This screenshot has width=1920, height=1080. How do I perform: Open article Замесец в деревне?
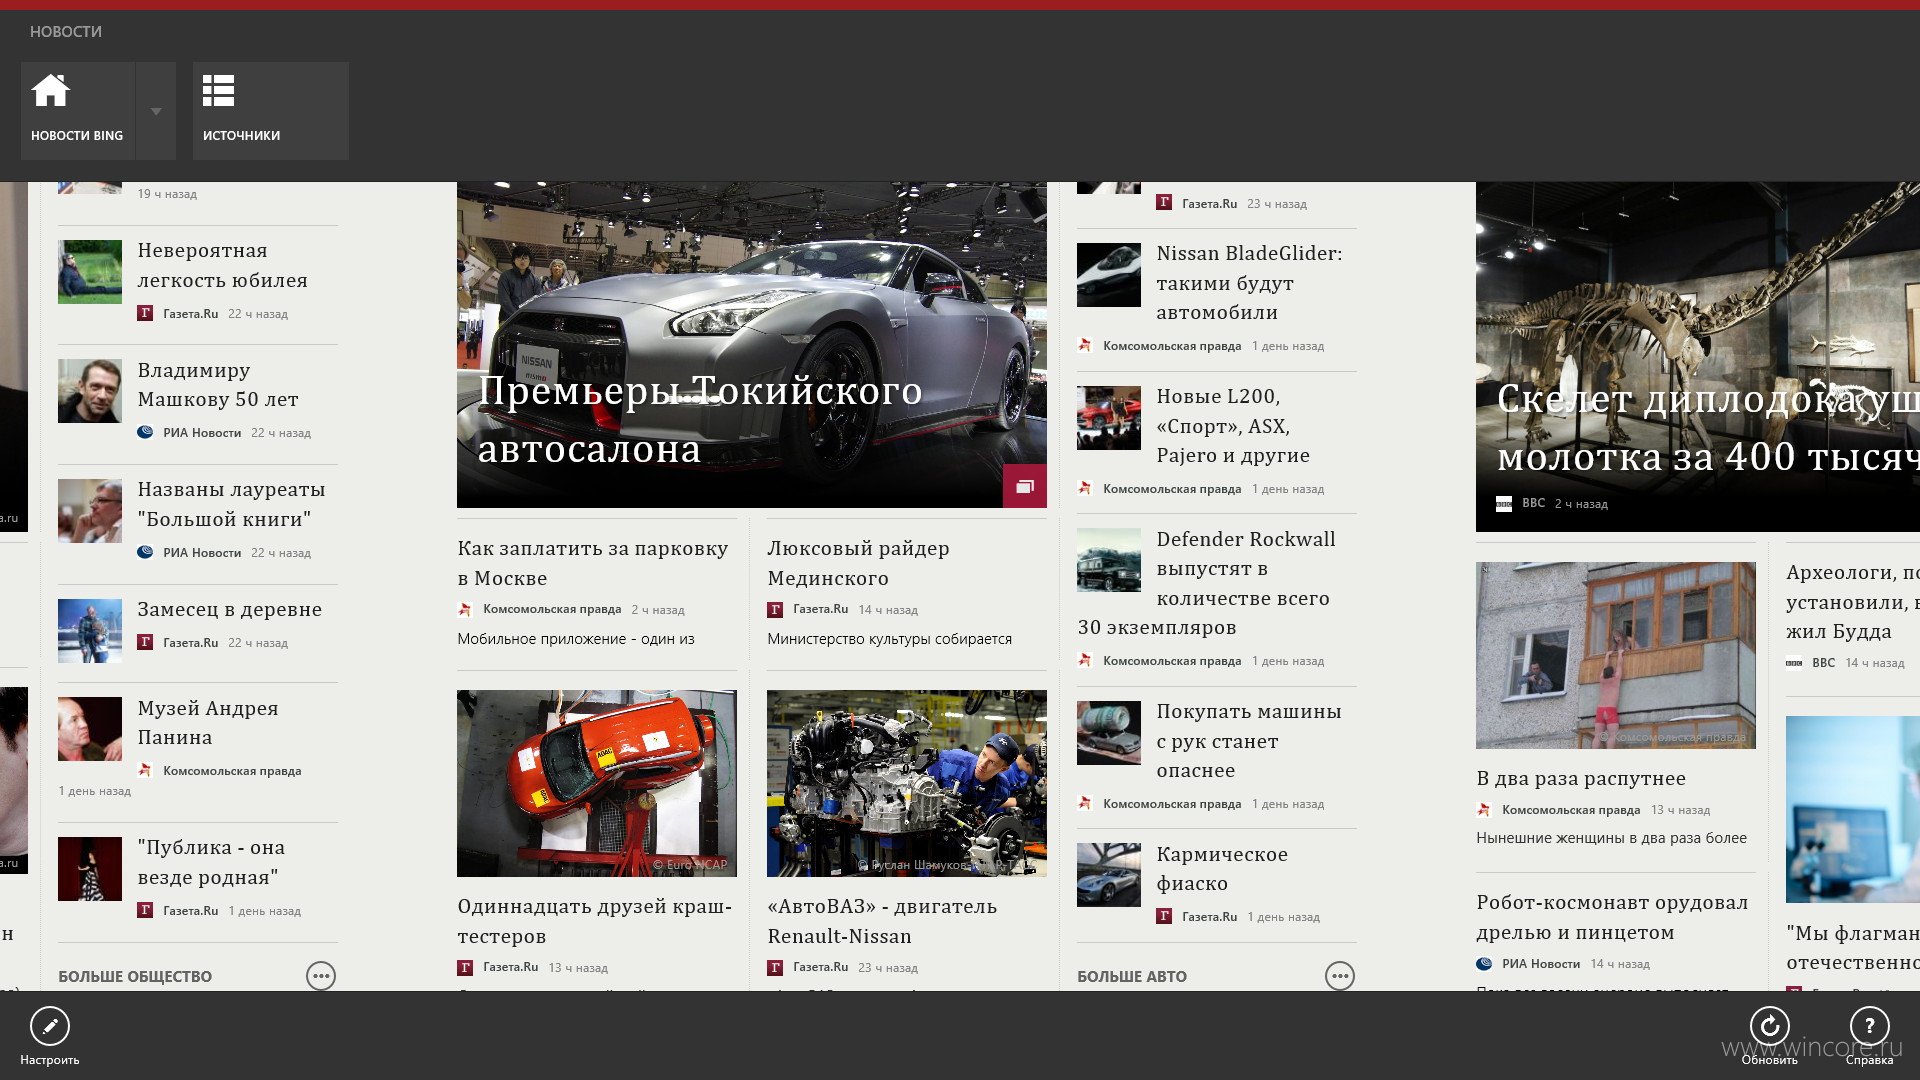[230, 609]
